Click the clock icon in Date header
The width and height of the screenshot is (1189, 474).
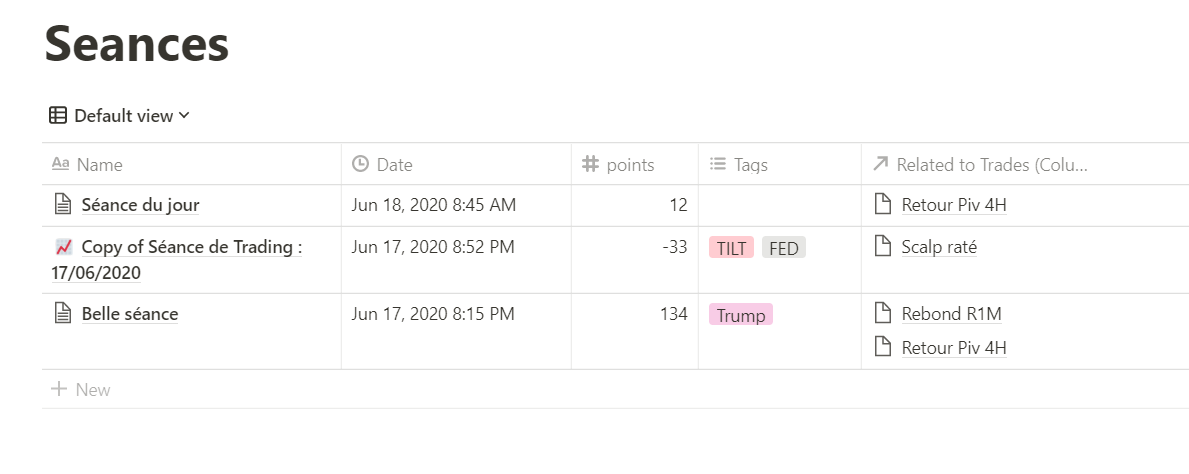(361, 165)
